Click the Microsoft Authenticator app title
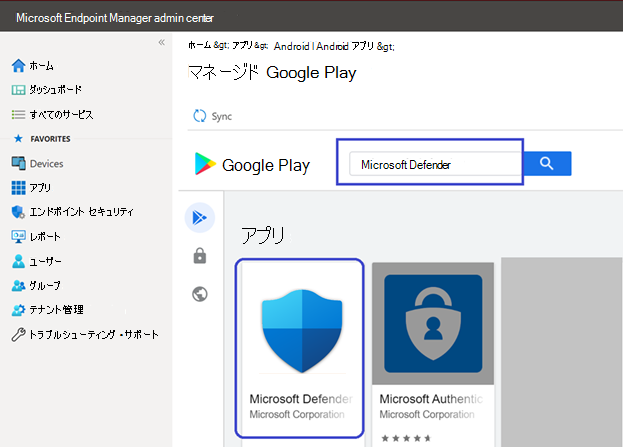This screenshot has height=447, width=626. 431,399
